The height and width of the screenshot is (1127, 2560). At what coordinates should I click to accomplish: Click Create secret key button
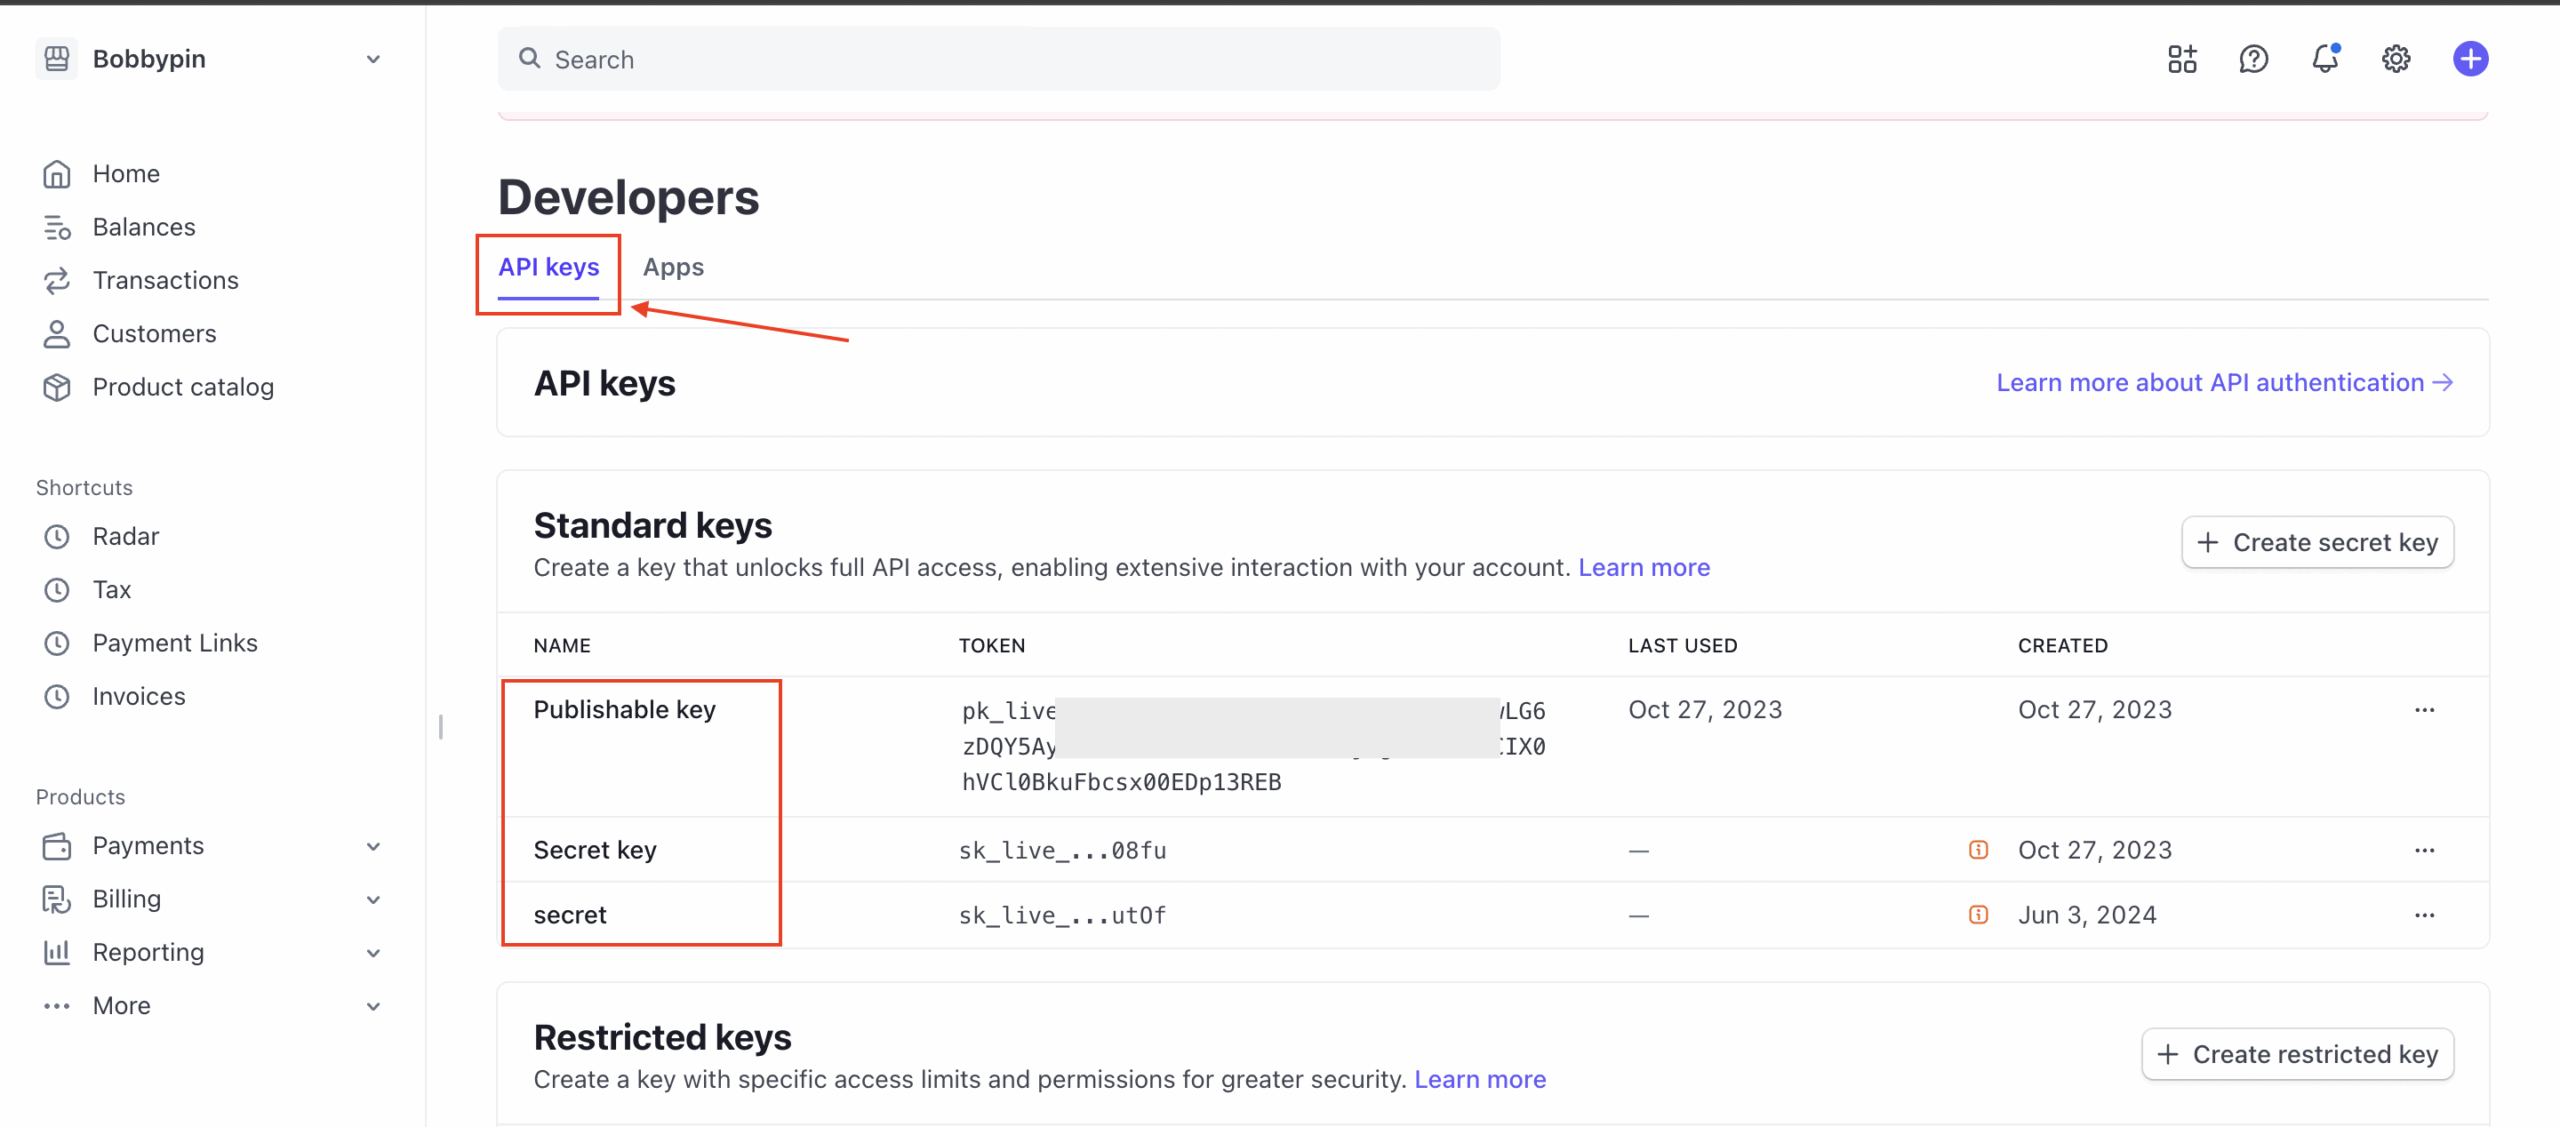pos(2317,542)
